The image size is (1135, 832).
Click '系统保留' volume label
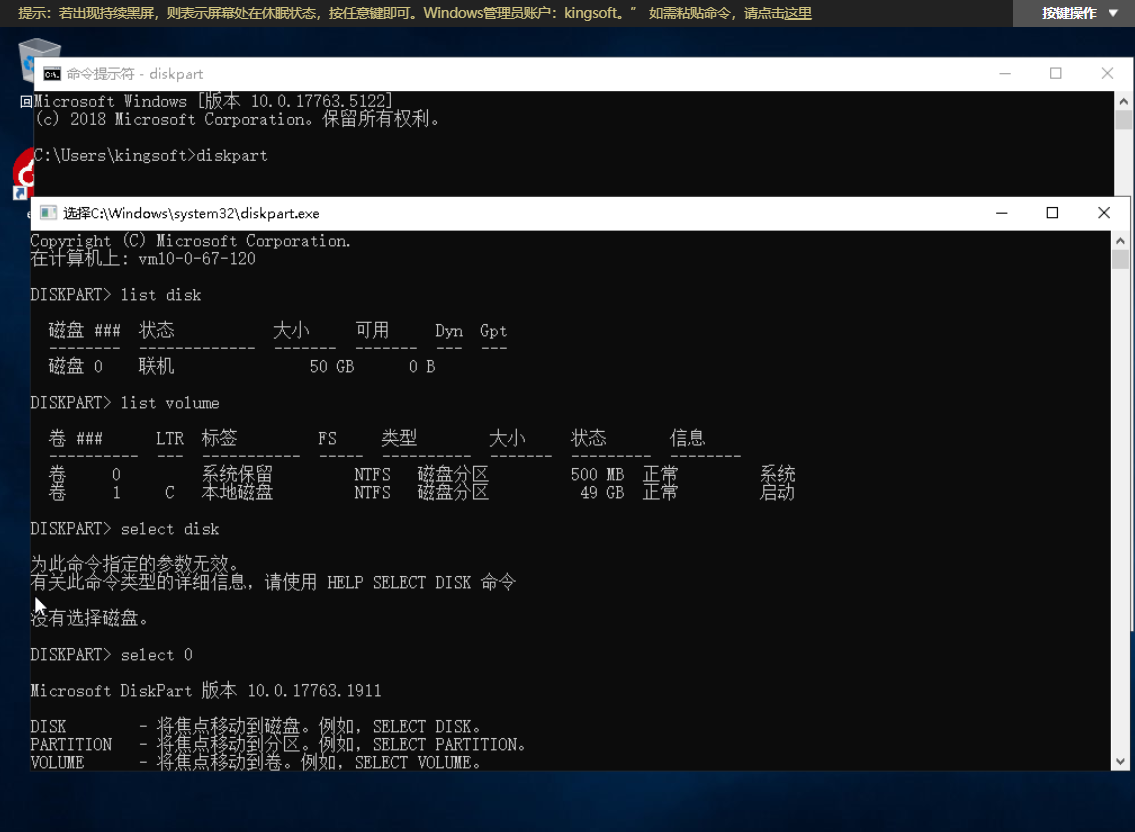(237, 474)
